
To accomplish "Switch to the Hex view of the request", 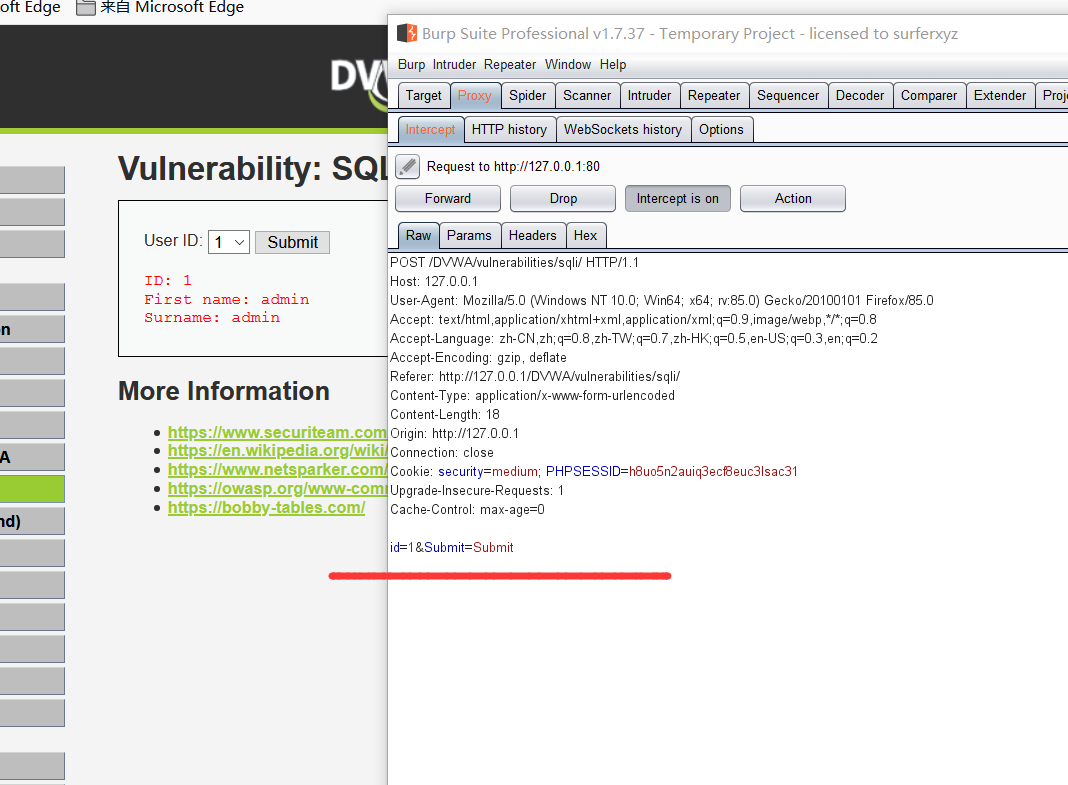I will (586, 235).
